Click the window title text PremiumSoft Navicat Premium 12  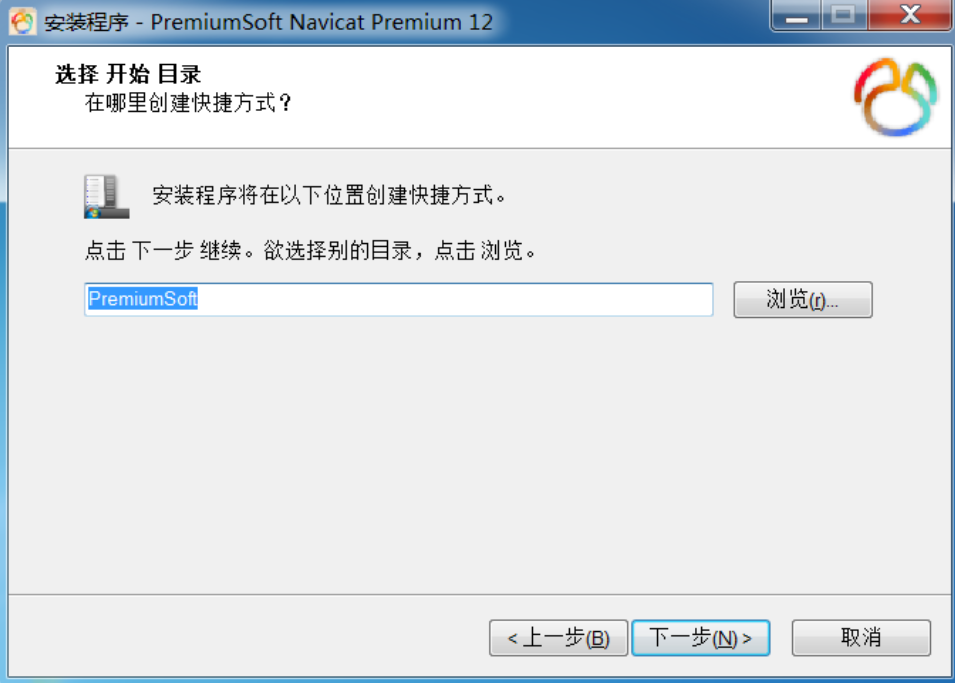tap(322, 22)
